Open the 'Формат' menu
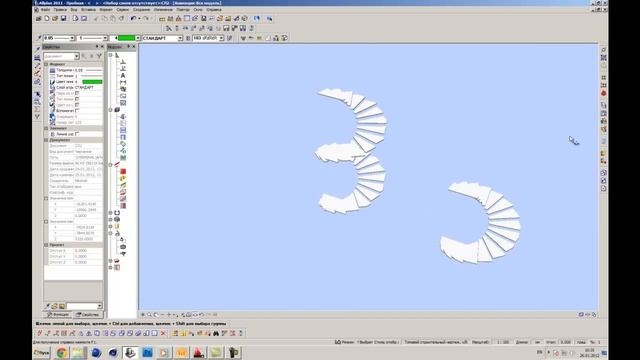The height and width of the screenshot is (360, 640). [x=106, y=9]
